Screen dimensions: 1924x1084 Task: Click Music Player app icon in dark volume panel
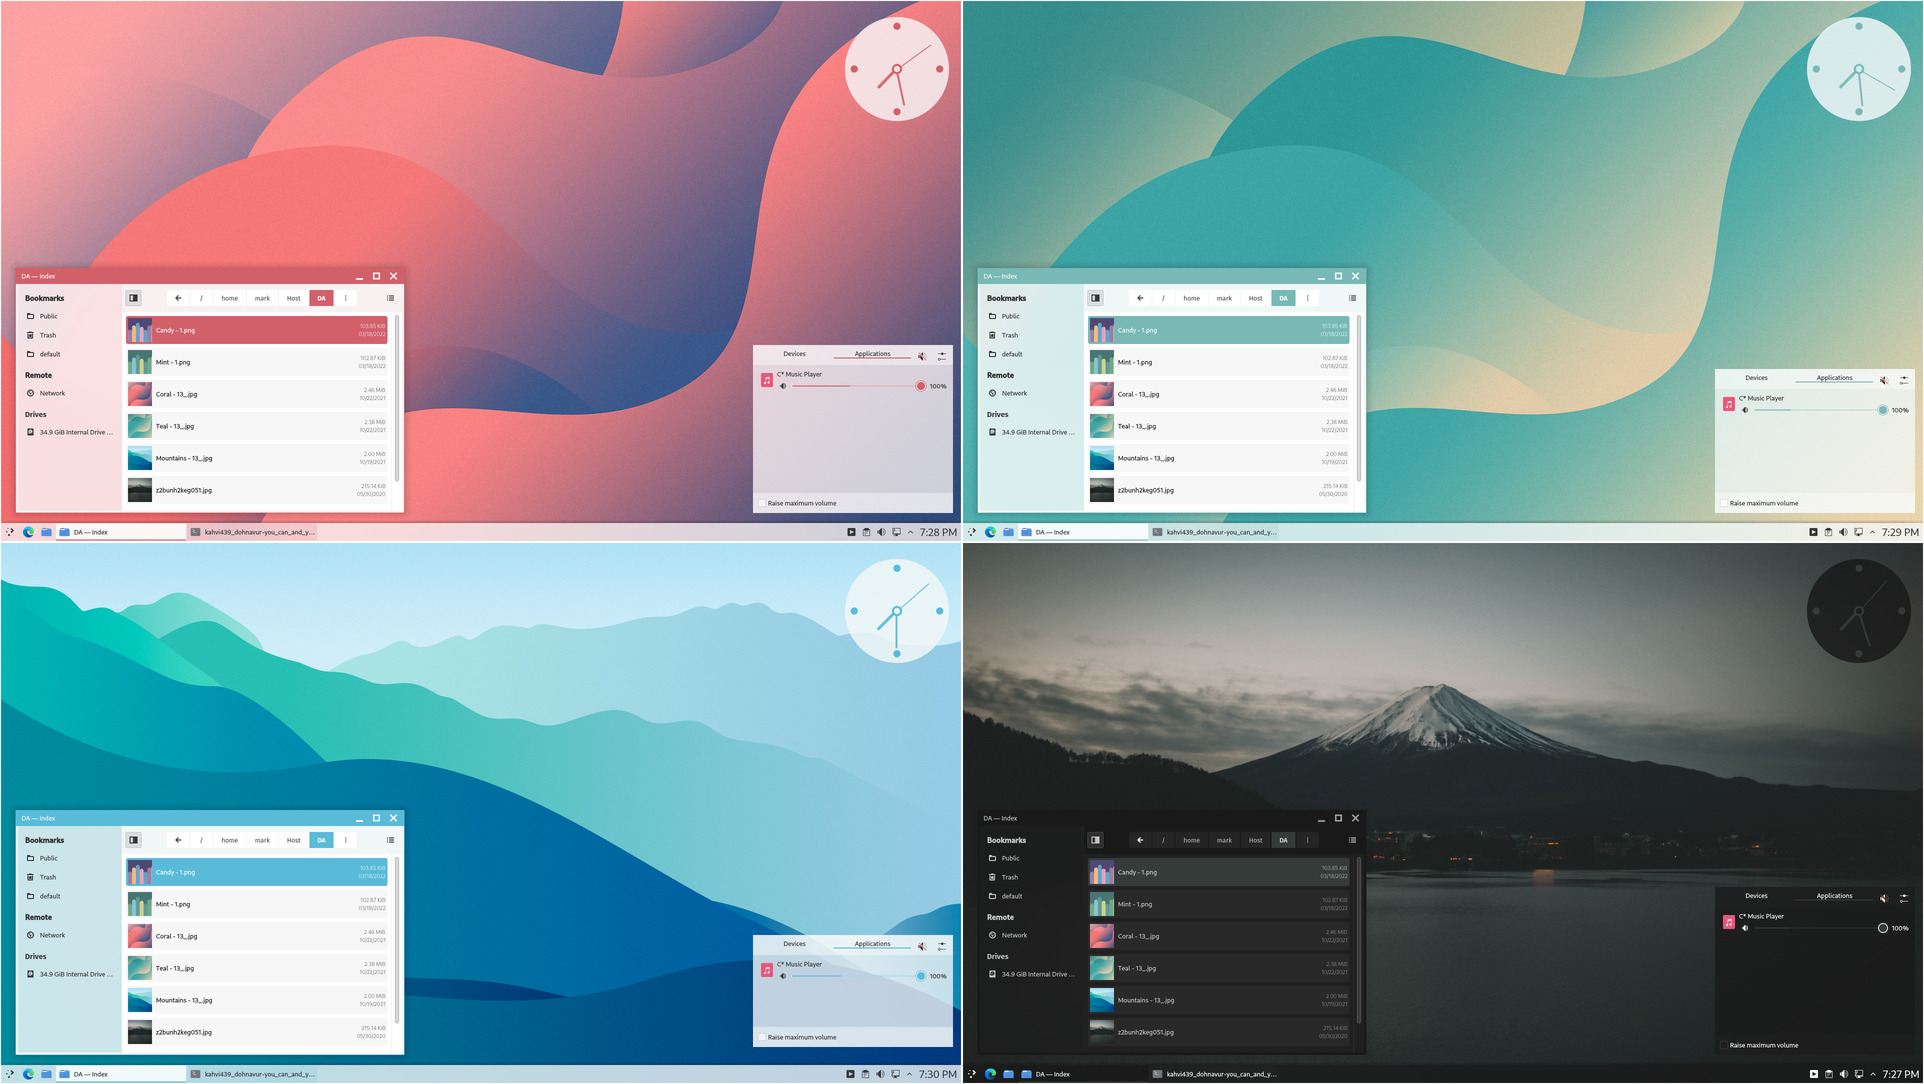[x=1729, y=922]
